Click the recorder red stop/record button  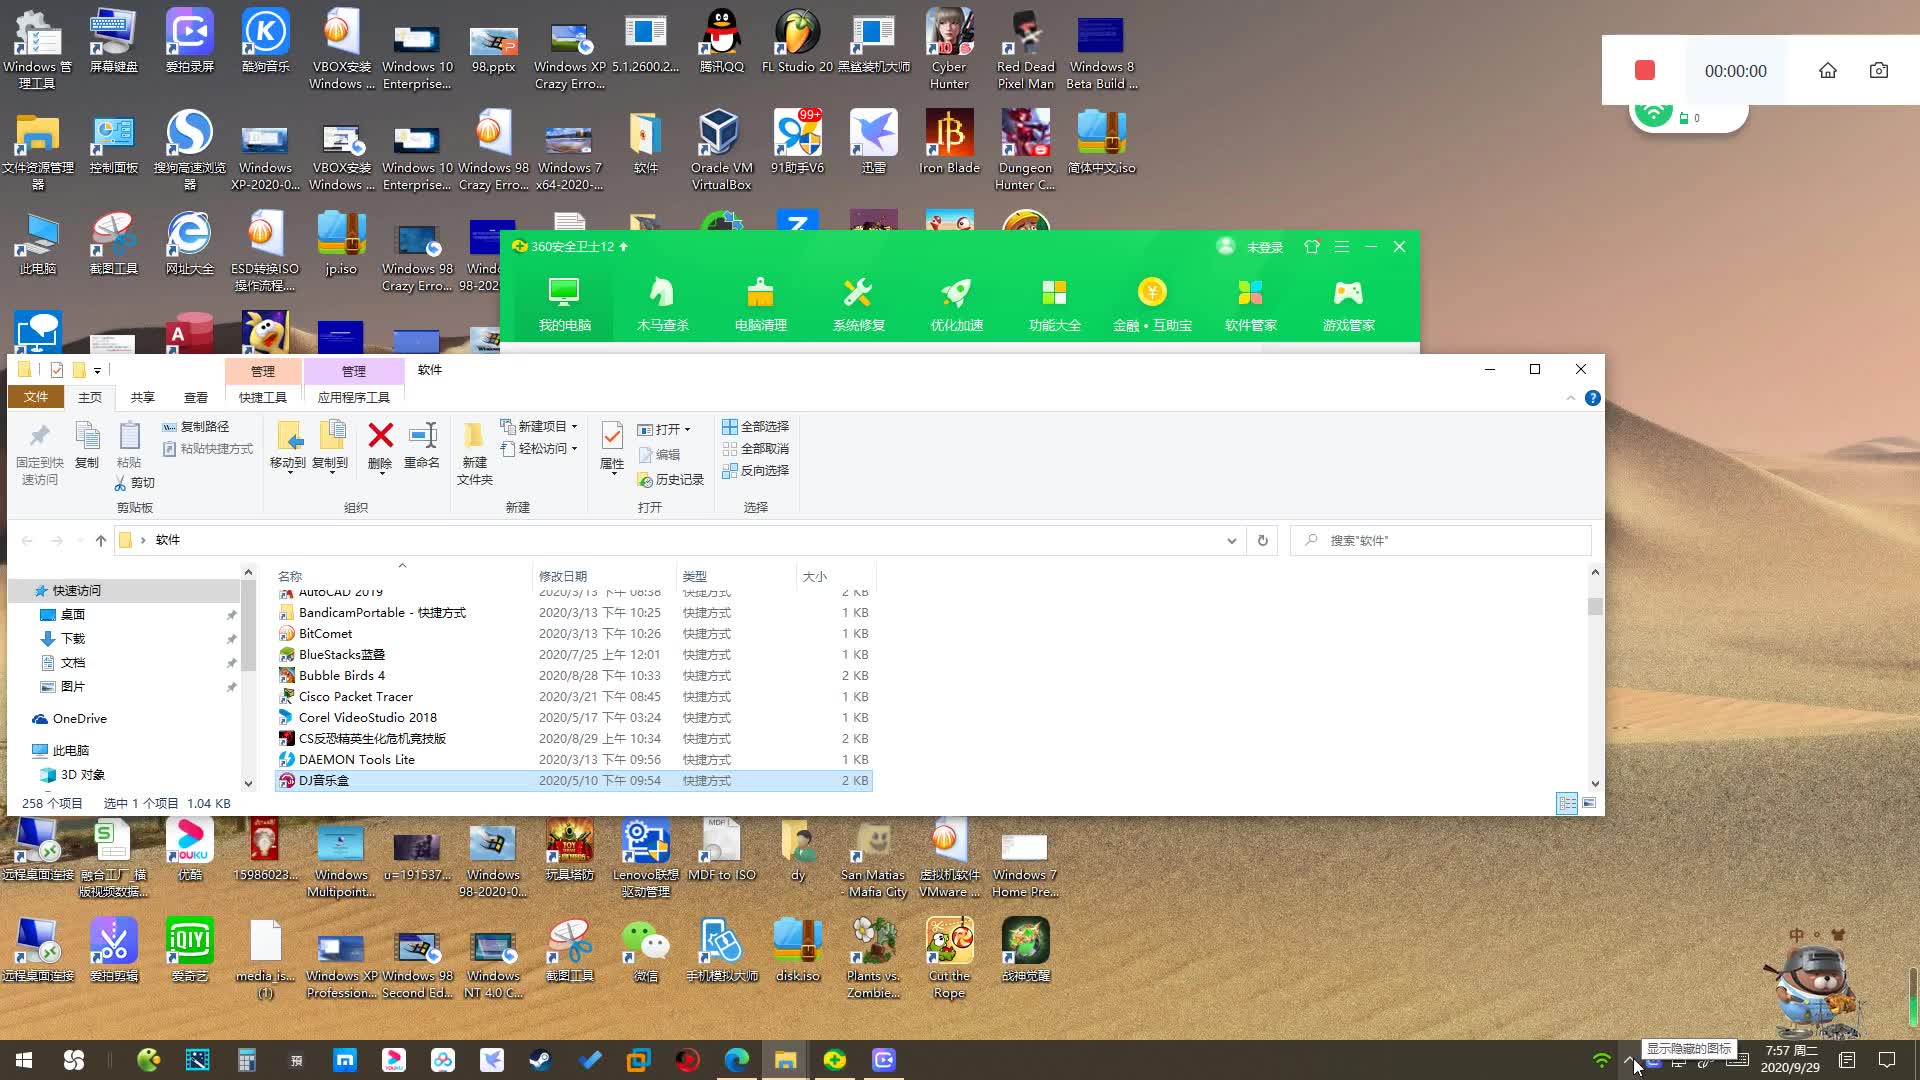coord(1645,70)
